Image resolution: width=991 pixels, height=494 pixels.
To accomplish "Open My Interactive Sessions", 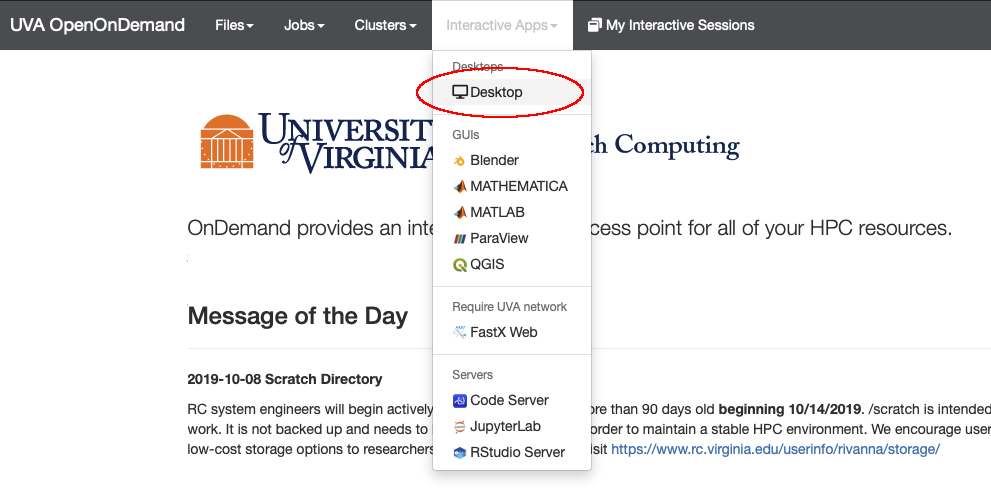I will click(x=671, y=25).
